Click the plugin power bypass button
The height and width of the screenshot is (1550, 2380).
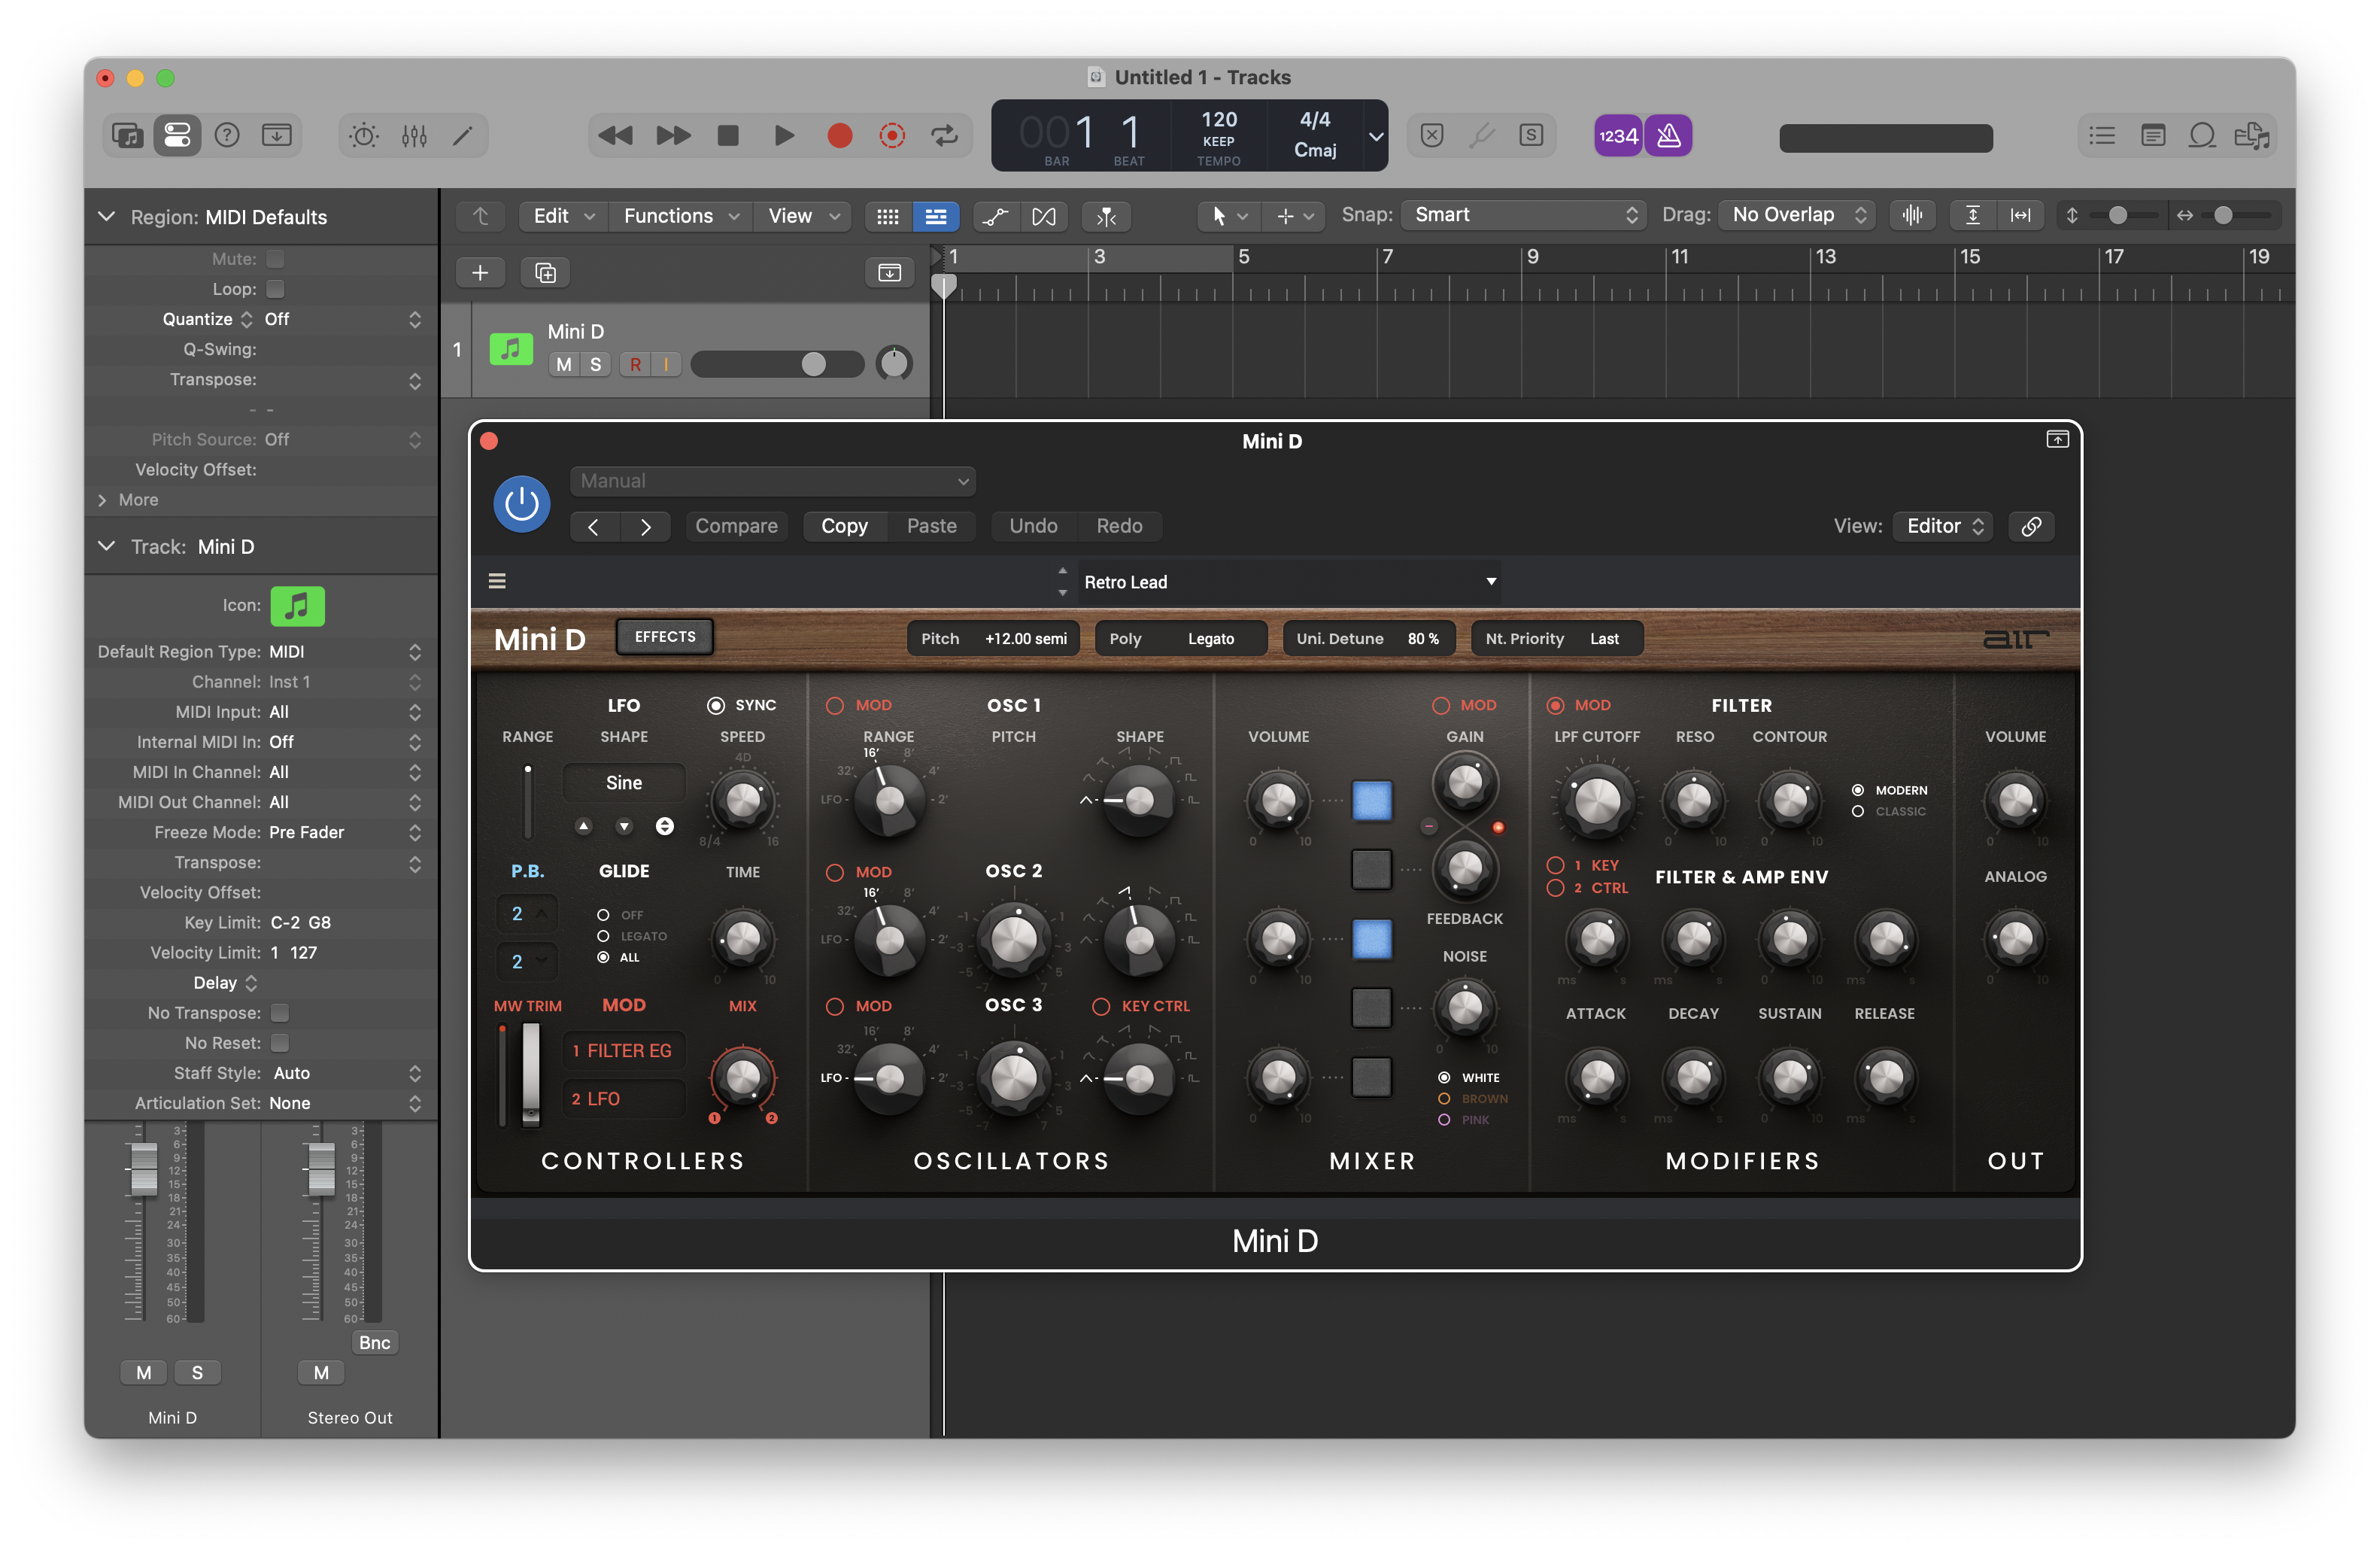tap(521, 504)
